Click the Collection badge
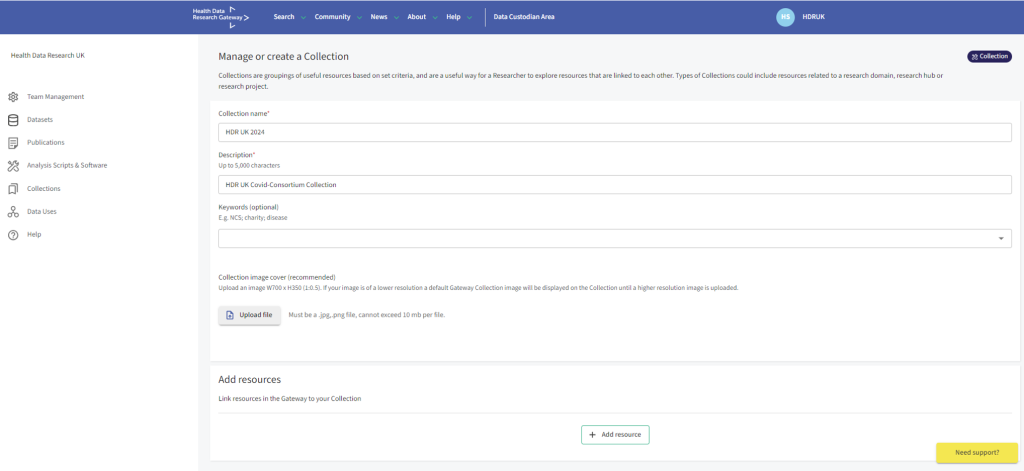Screen dimensions: 1024x471 (x=989, y=57)
